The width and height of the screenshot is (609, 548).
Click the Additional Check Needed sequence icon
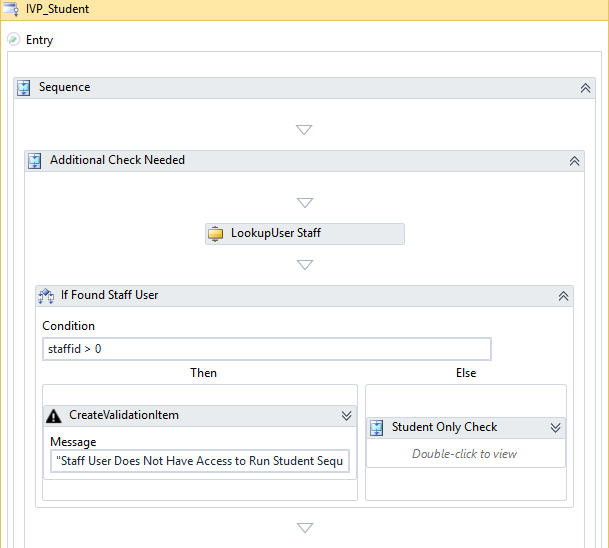(x=35, y=160)
